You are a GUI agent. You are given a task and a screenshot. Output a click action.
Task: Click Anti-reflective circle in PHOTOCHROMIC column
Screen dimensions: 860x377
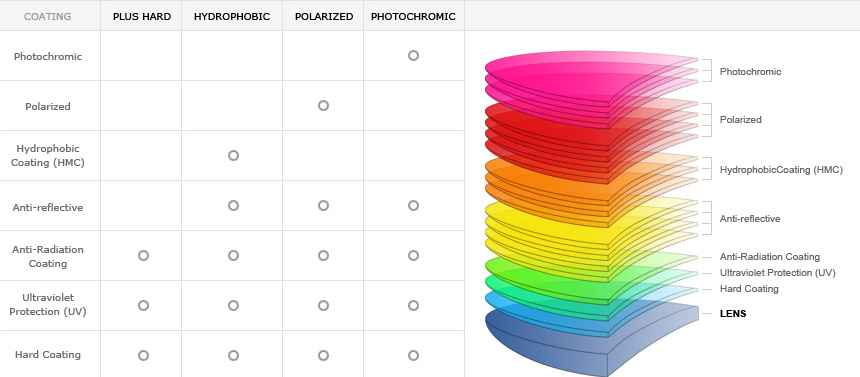(x=413, y=205)
